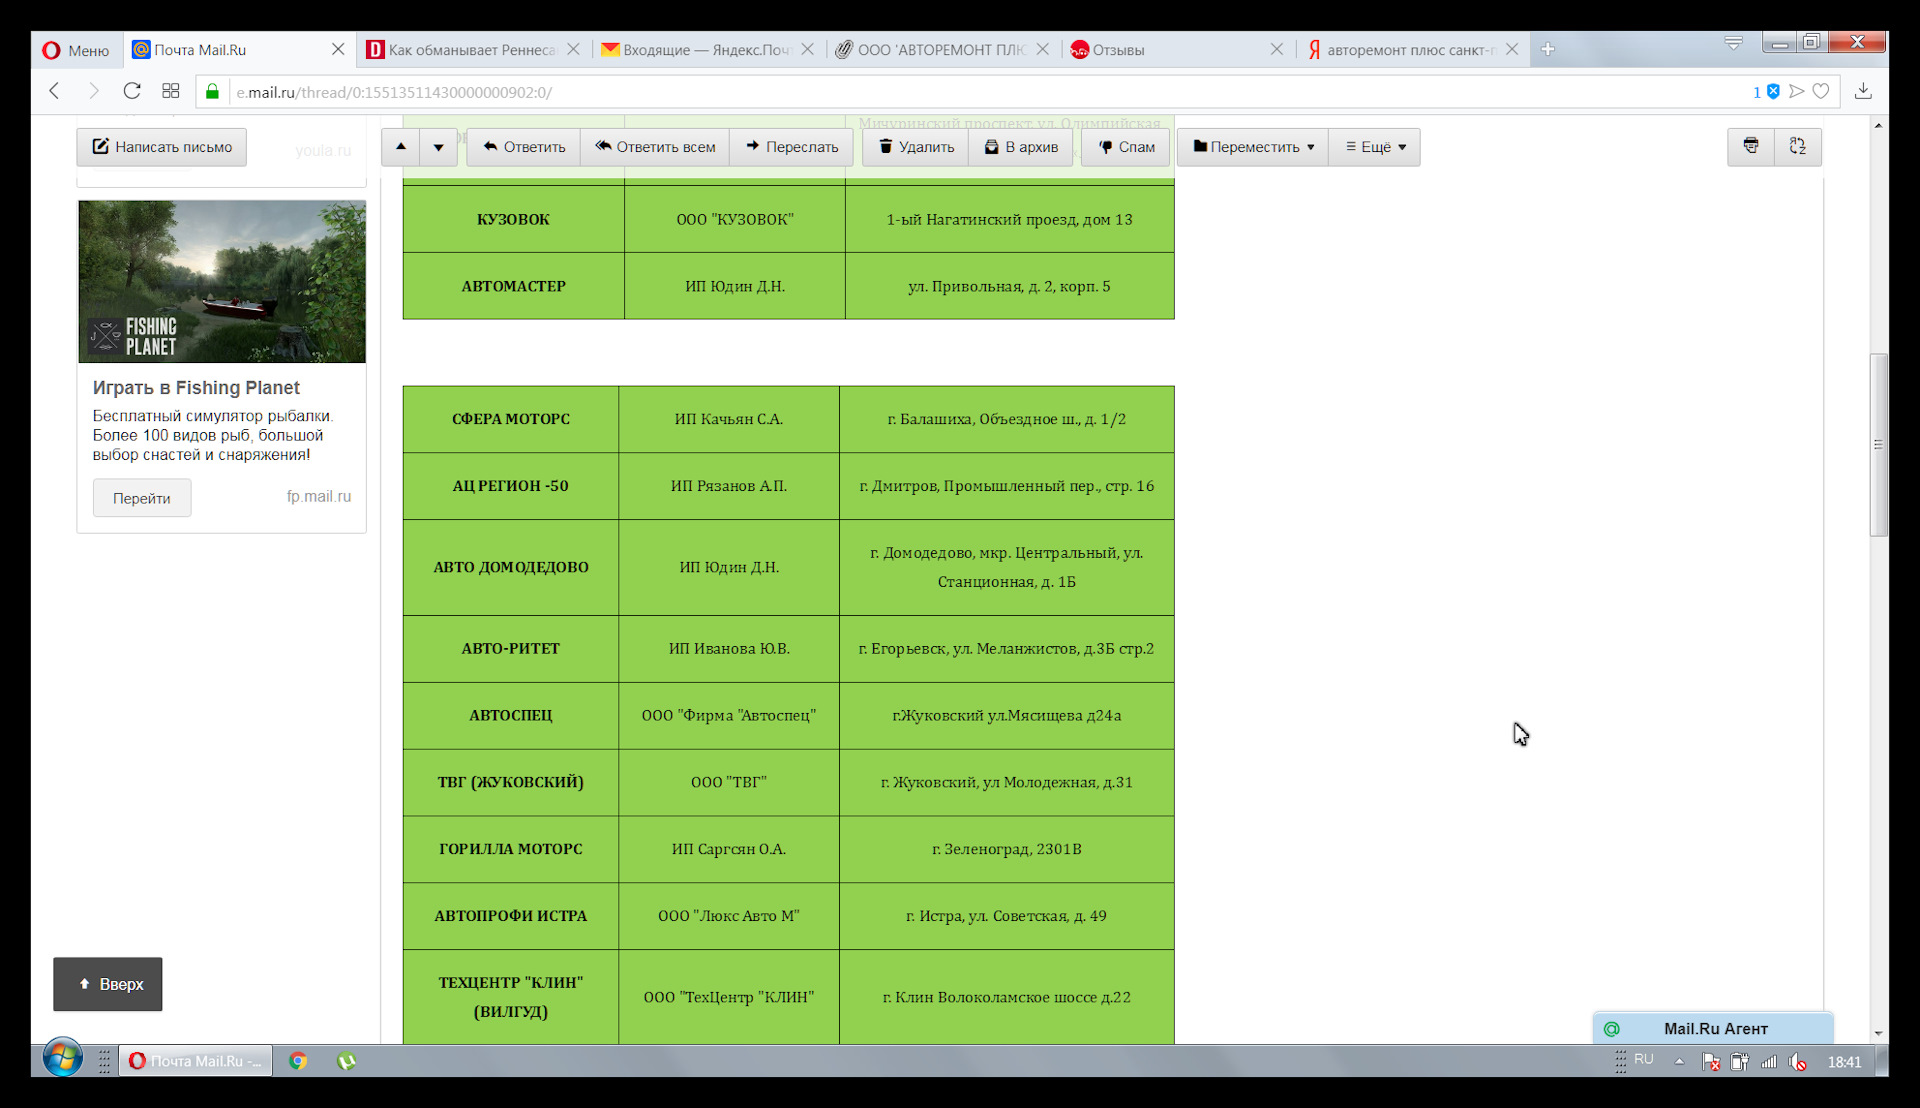Open the system clock showing 18:41
Screen dimensions: 1920x1108
click(1845, 1062)
